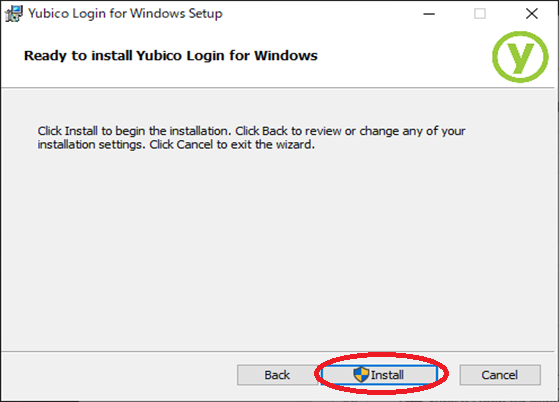
Task: Click the empty gray dialog body area
Action: (x=278, y=249)
